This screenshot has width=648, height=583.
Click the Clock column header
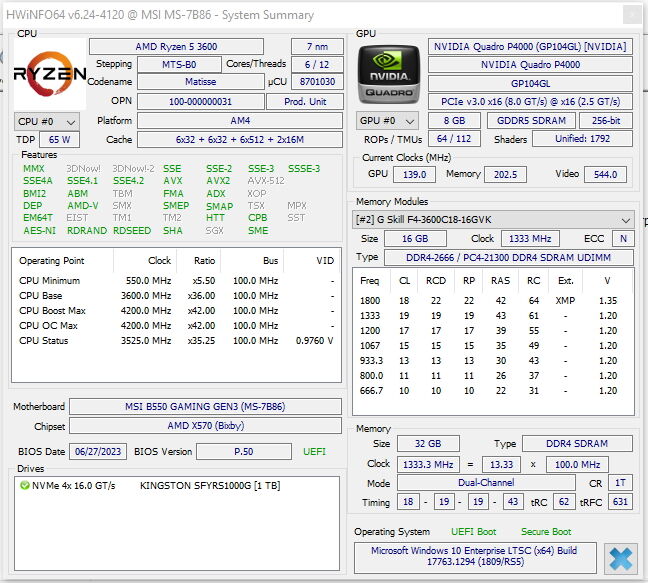click(x=160, y=261)
